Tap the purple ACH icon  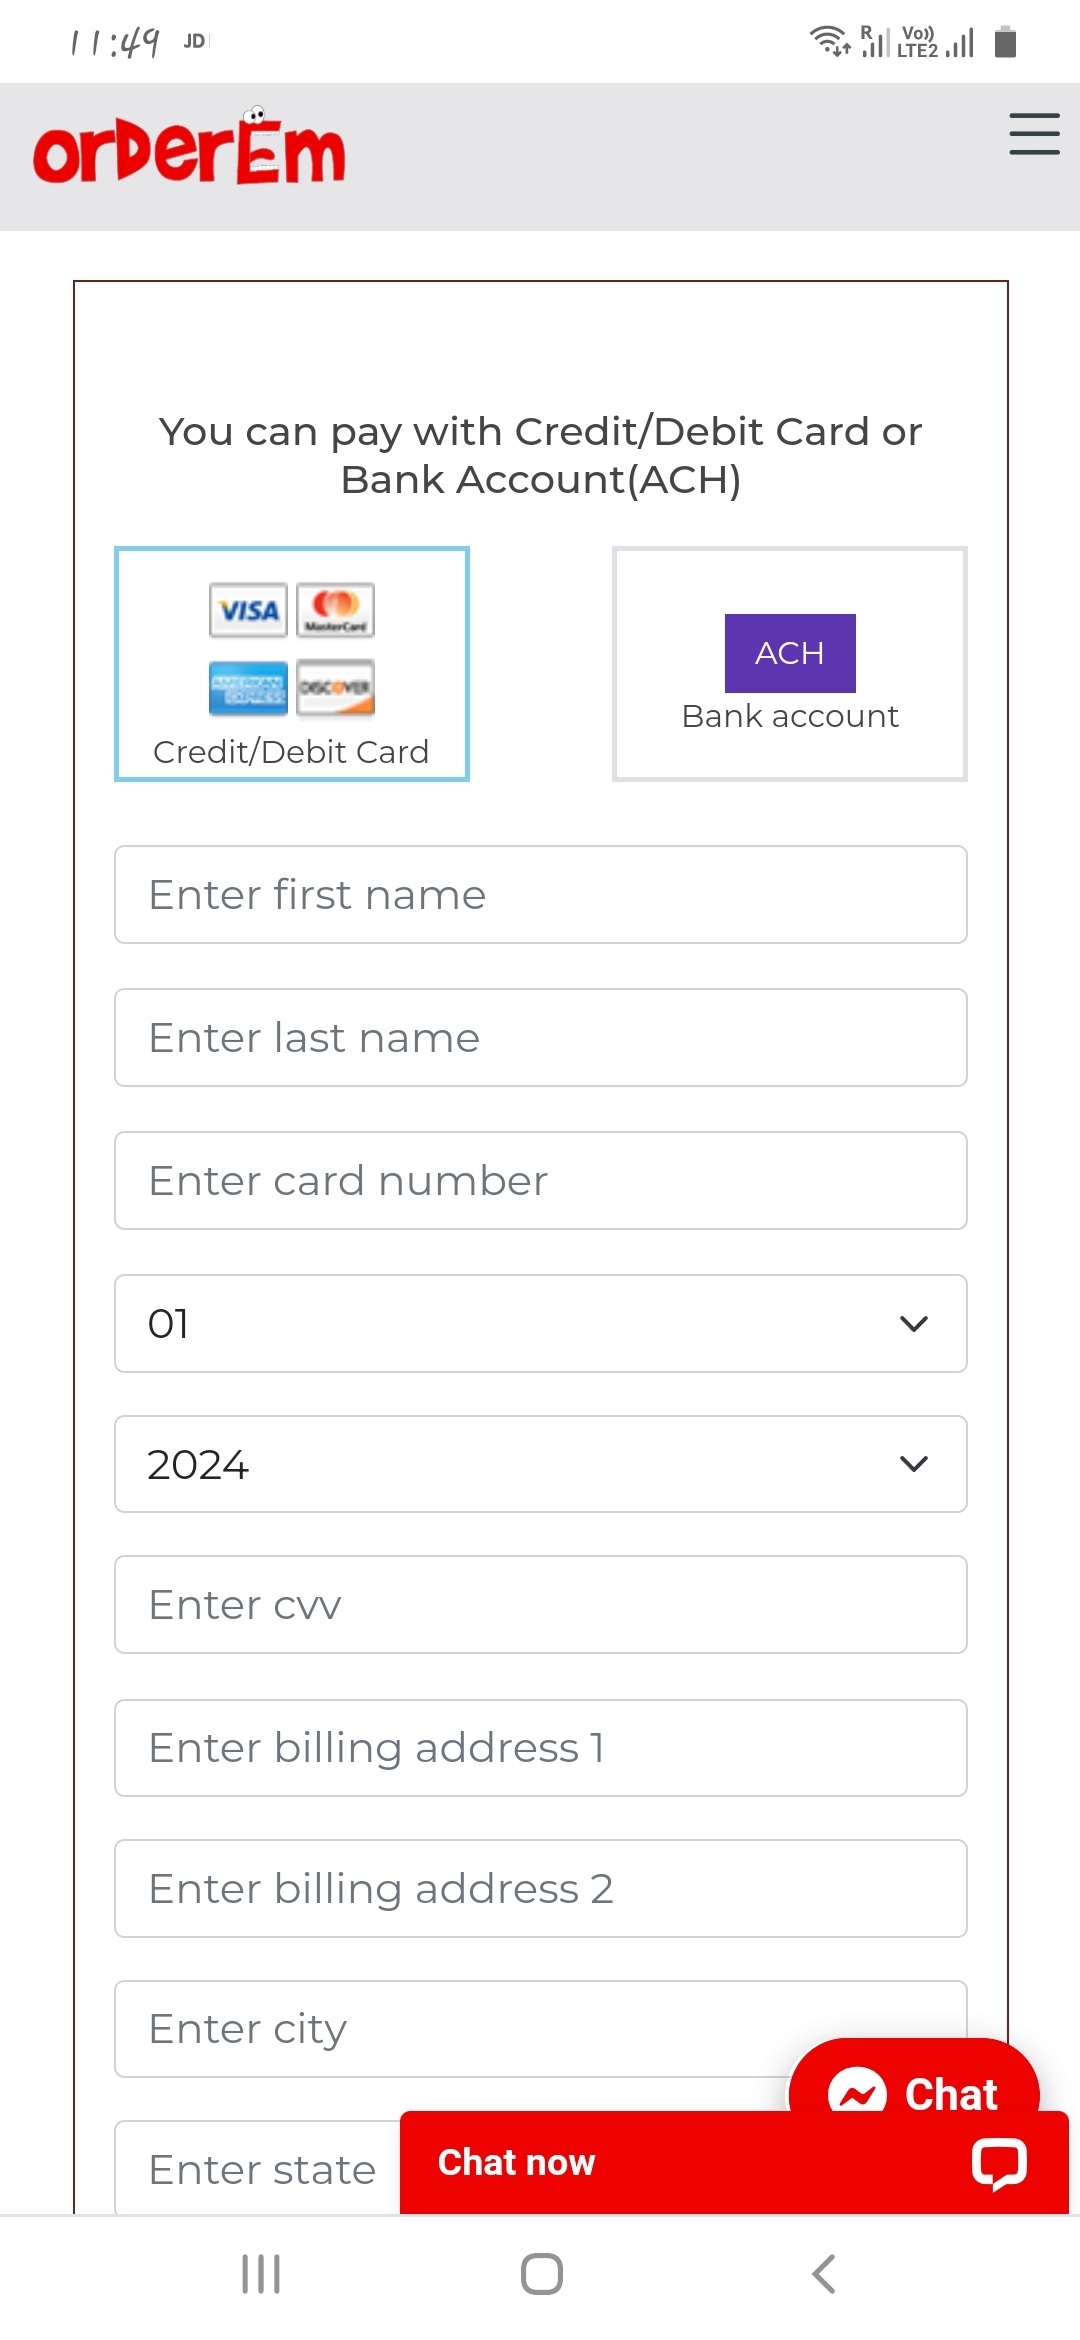point(790,653)
